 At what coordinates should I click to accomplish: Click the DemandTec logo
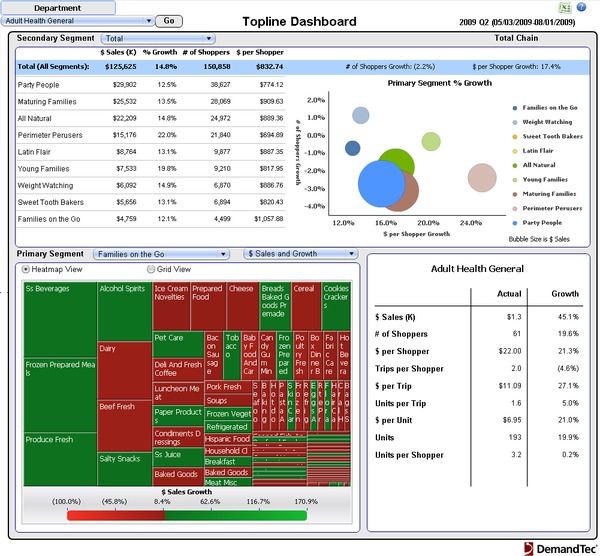[x=559, y=547]
